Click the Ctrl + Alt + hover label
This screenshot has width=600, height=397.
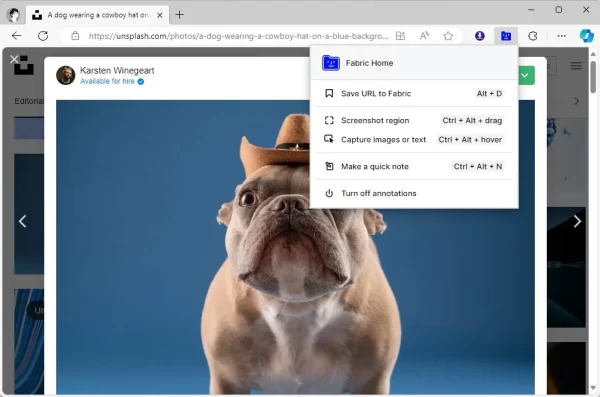(470, 139)
